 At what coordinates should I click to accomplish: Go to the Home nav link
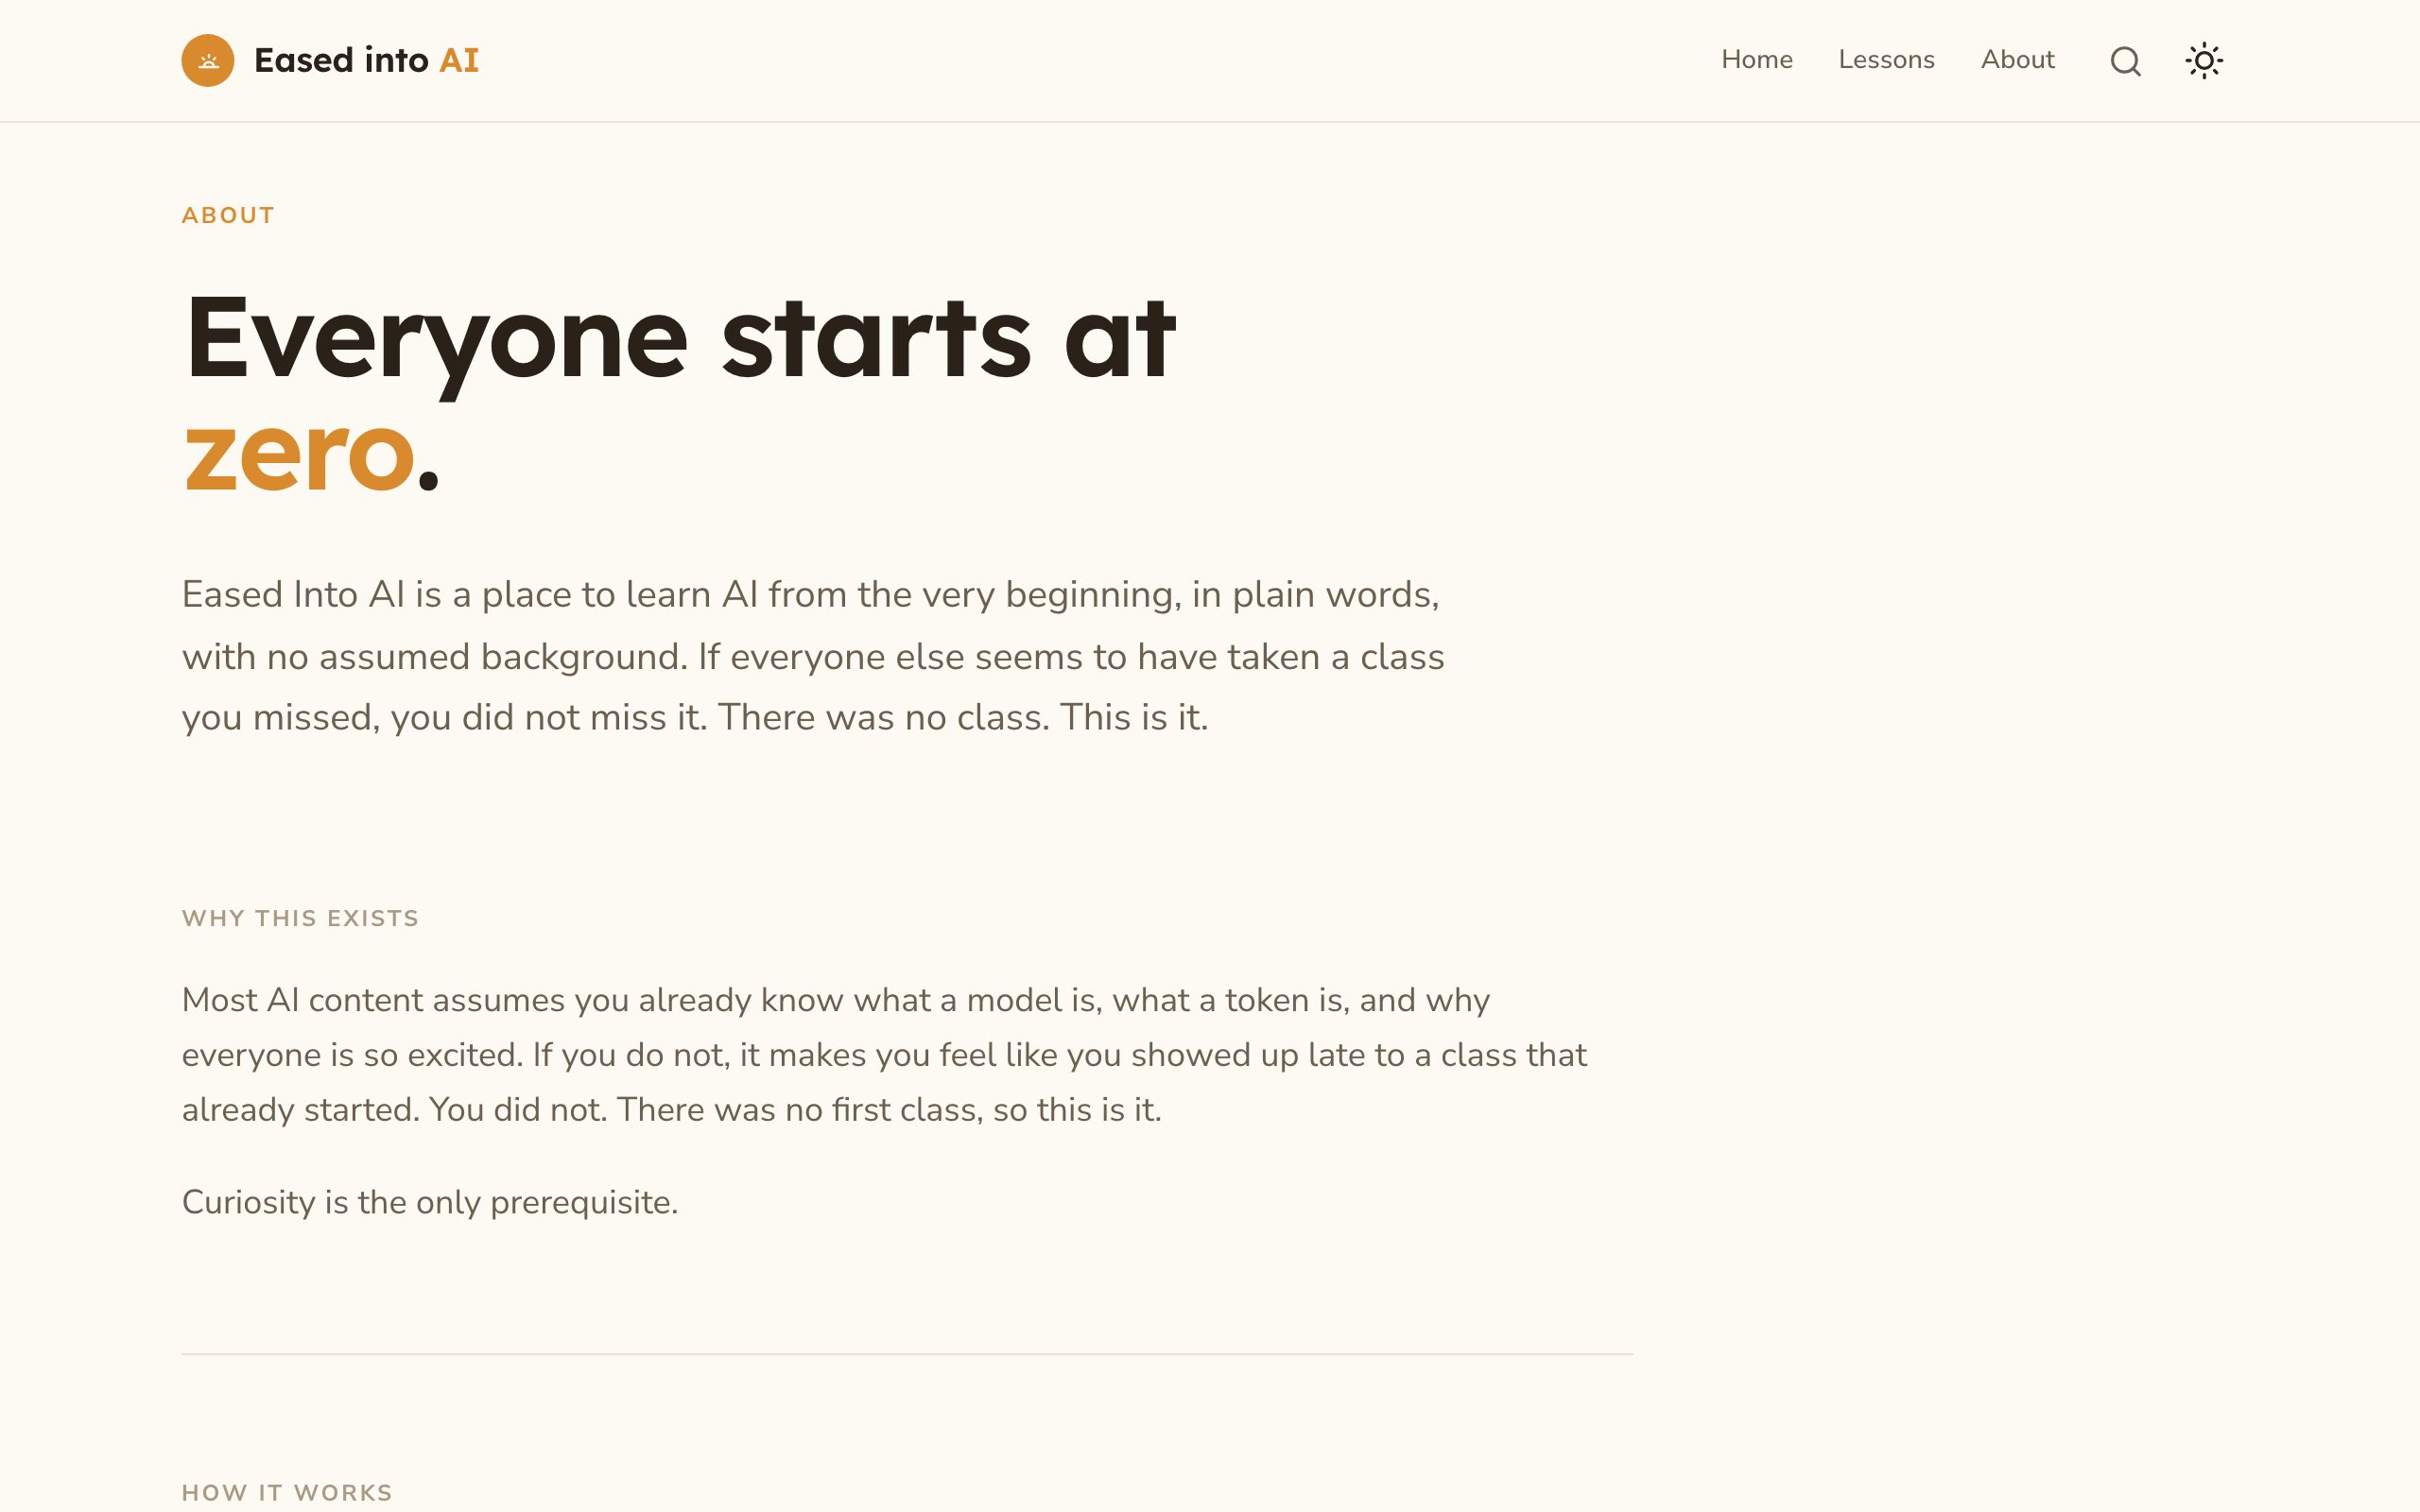pos(1756,60)
